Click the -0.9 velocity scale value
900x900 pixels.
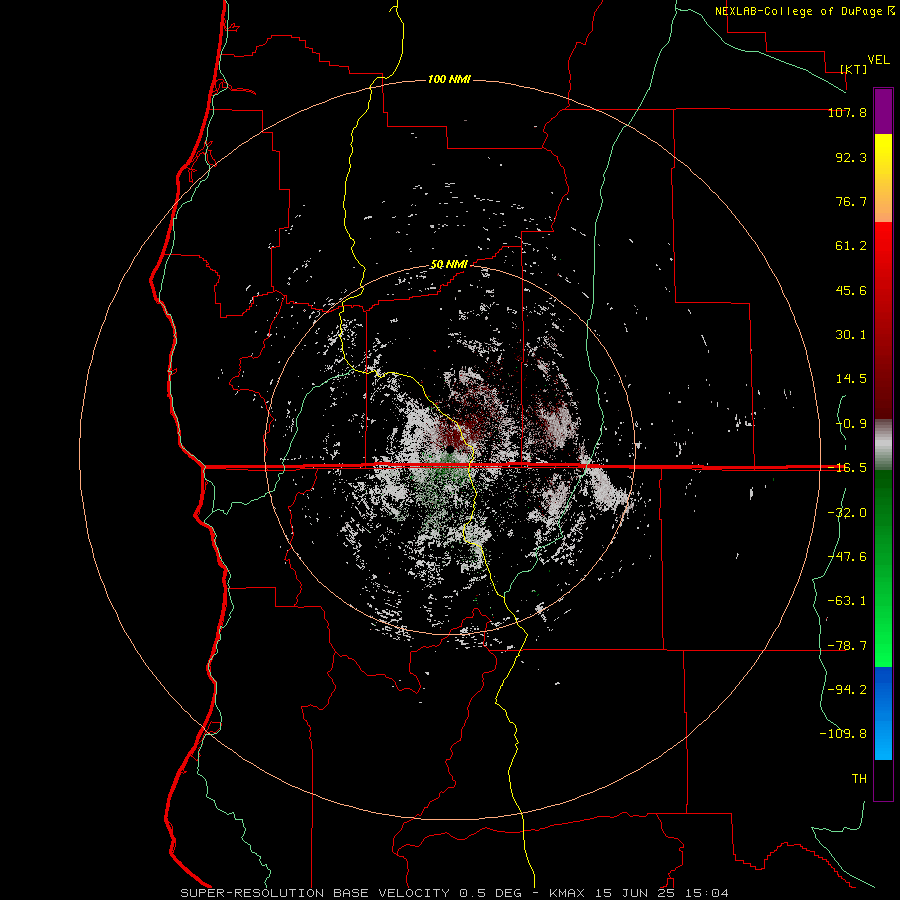point(851,424)
